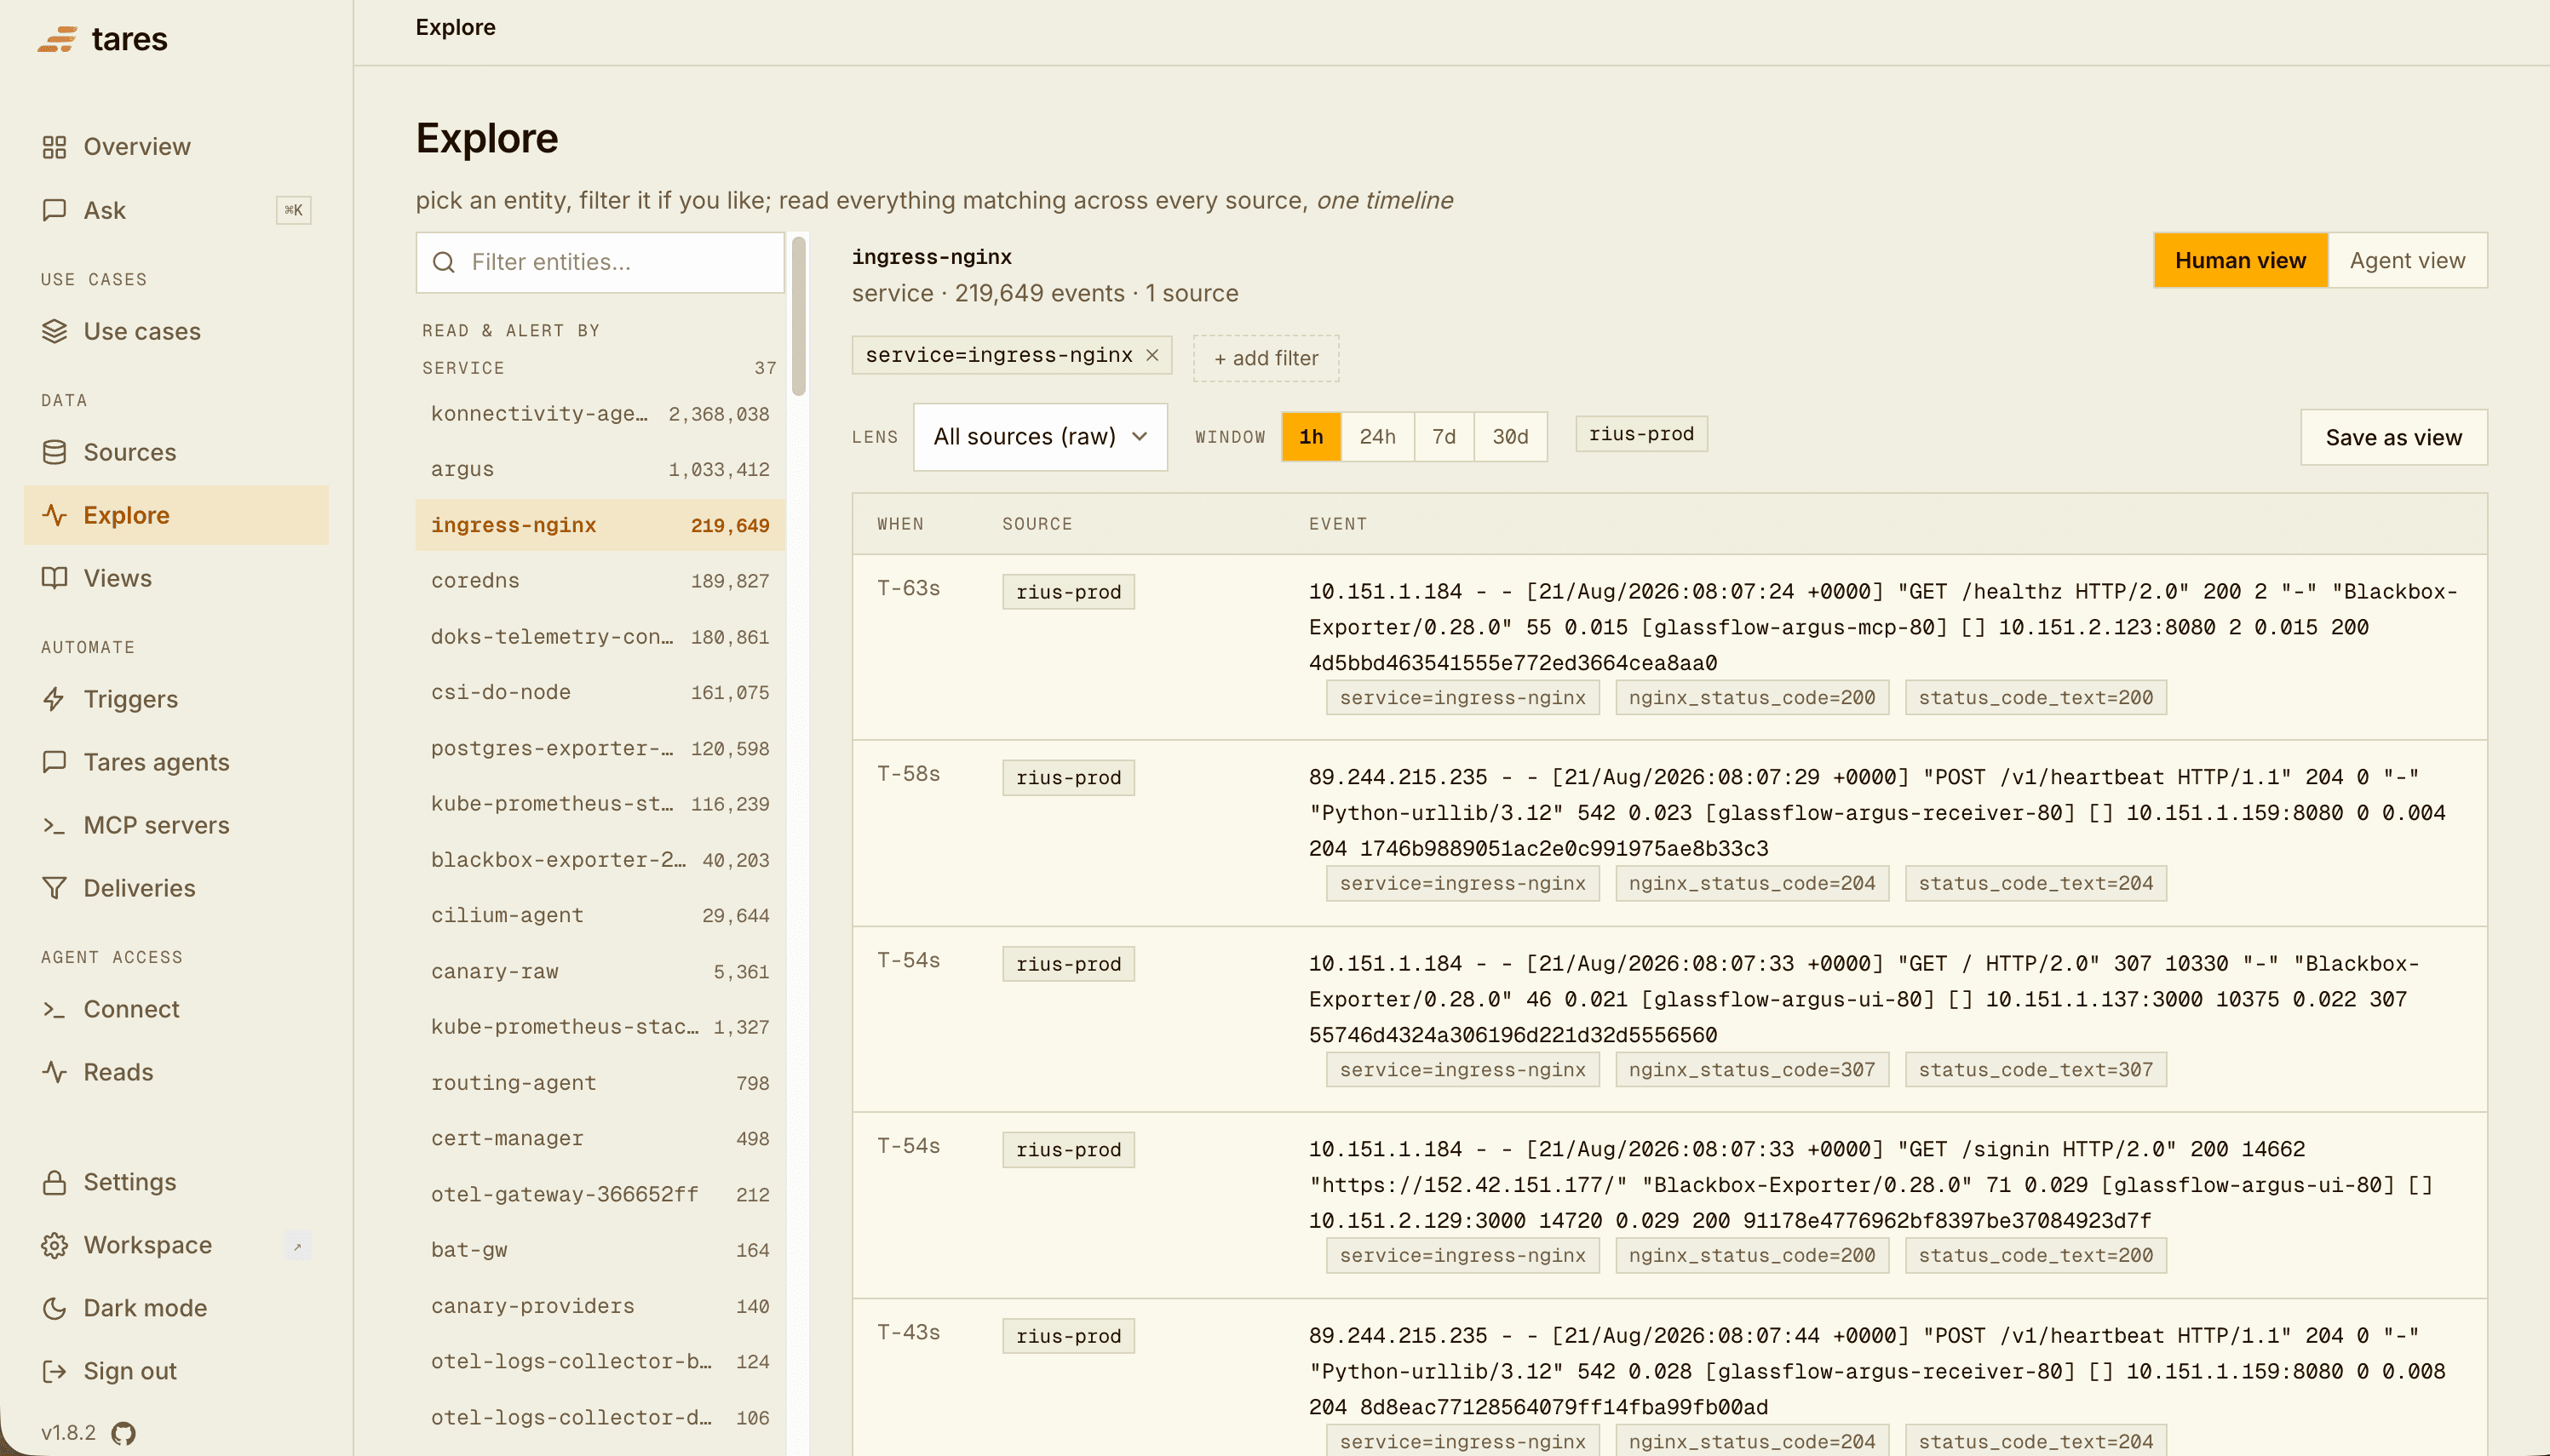This screenshot has width=2550, height=1456.
Task: Go to Sources page
Action: coord(176,452)
